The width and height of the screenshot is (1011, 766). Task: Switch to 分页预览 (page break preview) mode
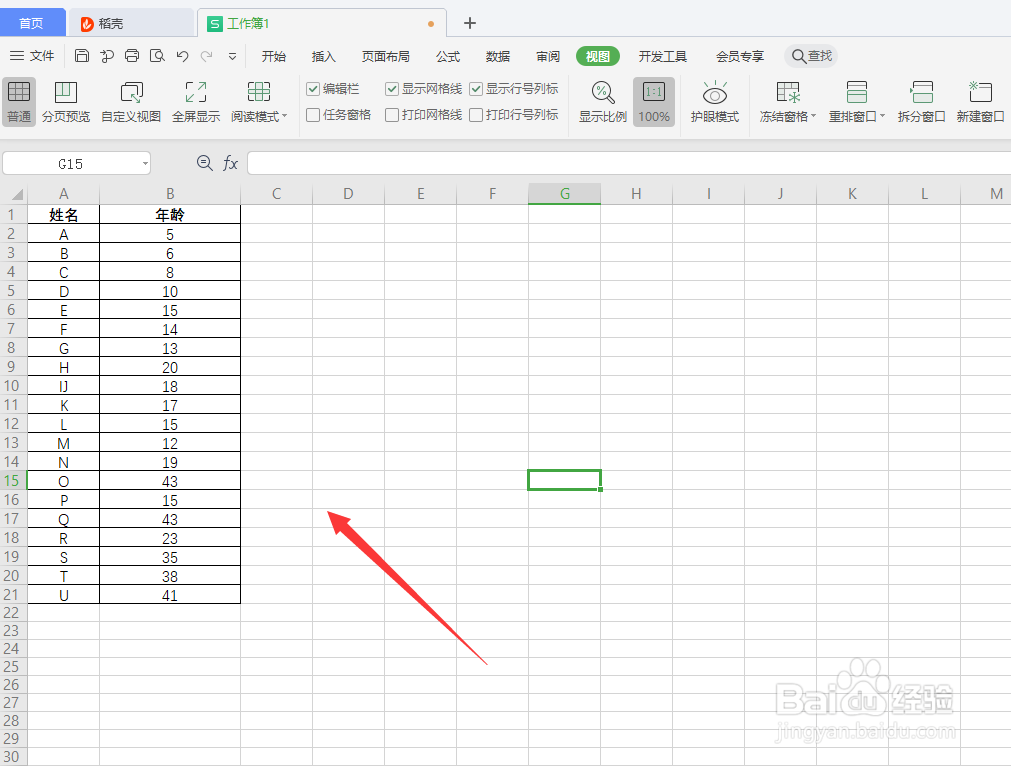coord(65,101)
